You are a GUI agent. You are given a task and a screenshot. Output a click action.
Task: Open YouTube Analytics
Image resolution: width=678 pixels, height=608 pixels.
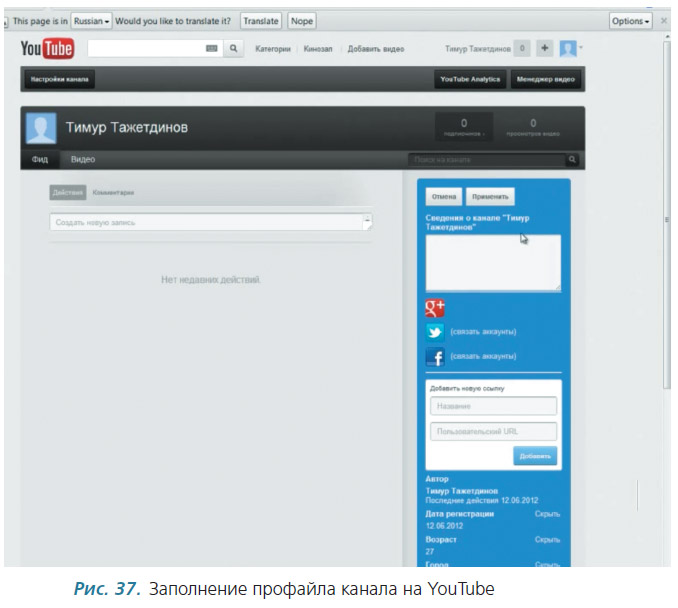[x=470, y=79]
